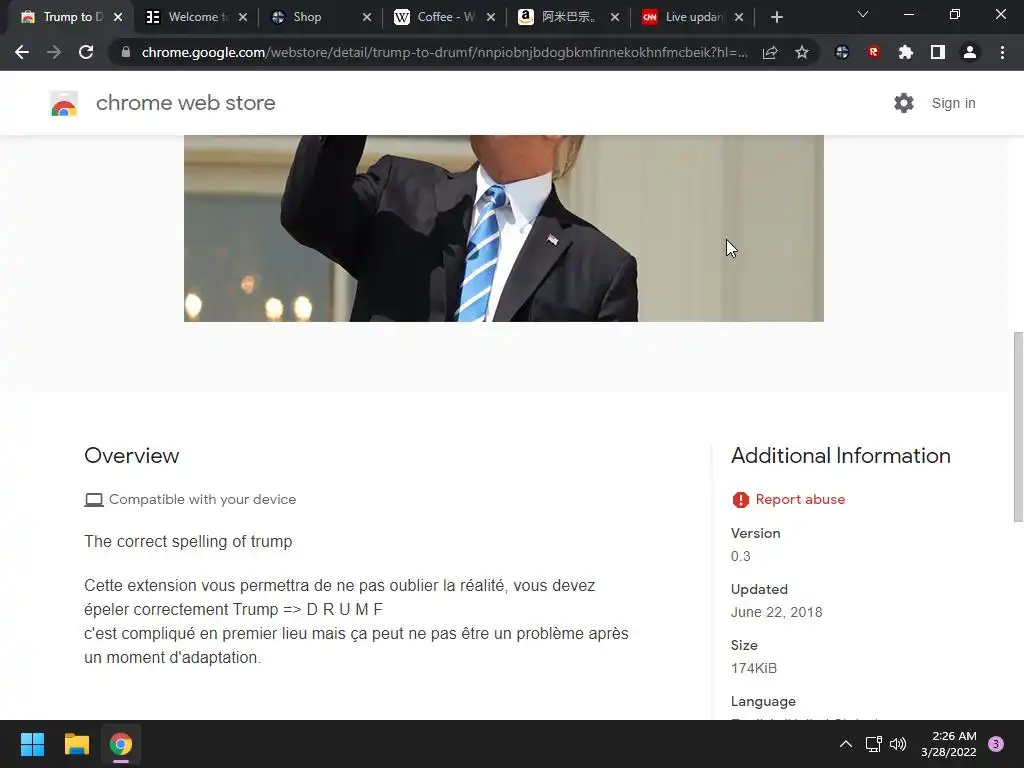Viewport: 1024px width, 768px height.
Task: Click the forward navigation arrow
Action: [x=54, y=52]
